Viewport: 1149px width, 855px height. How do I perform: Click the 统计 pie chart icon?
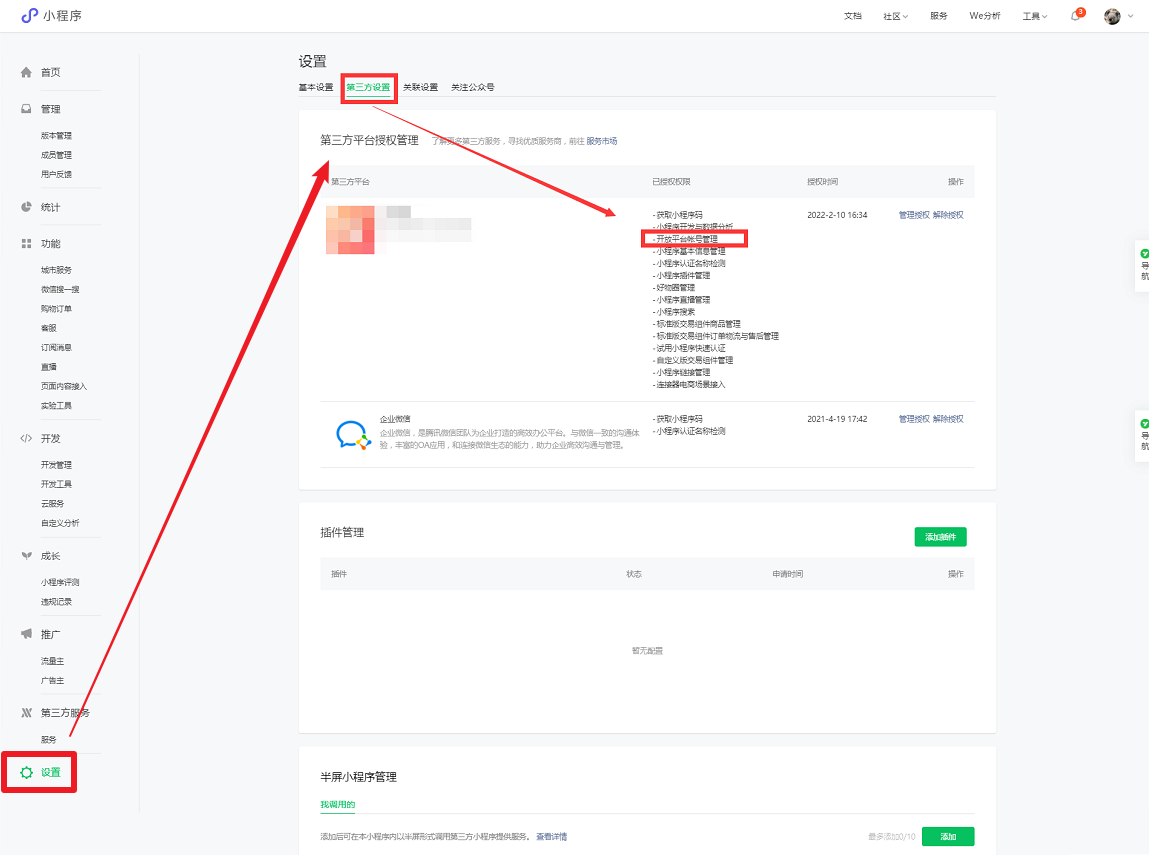[26, 207]
